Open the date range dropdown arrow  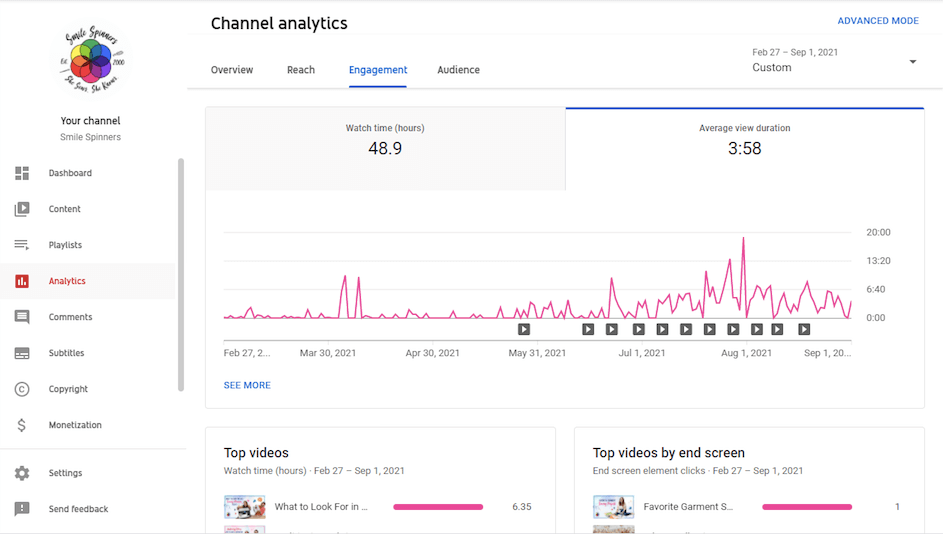click(x=912, y=61)
